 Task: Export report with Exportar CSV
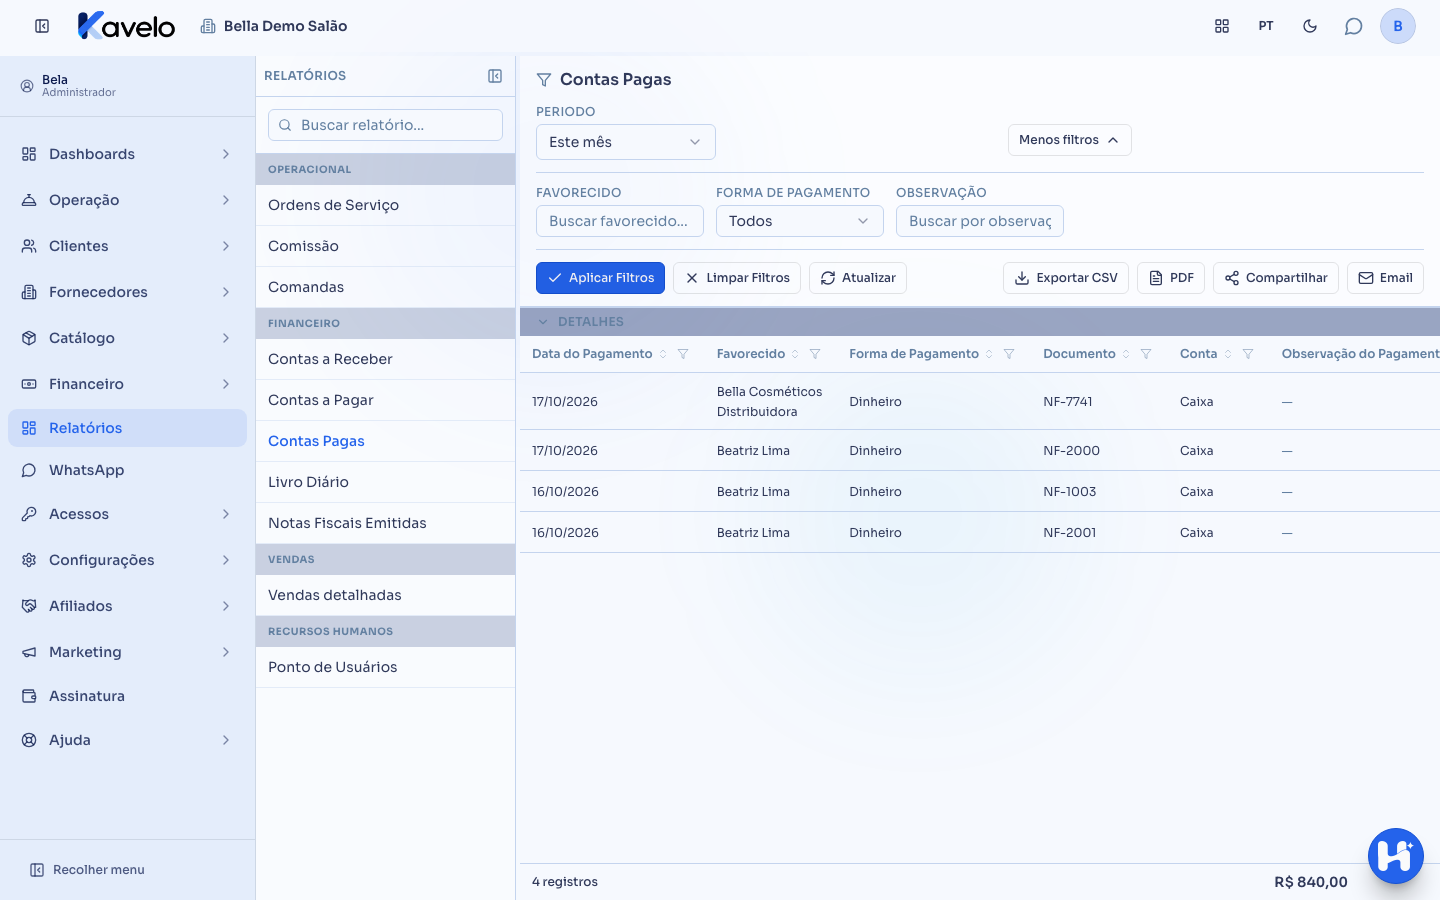1066,278
